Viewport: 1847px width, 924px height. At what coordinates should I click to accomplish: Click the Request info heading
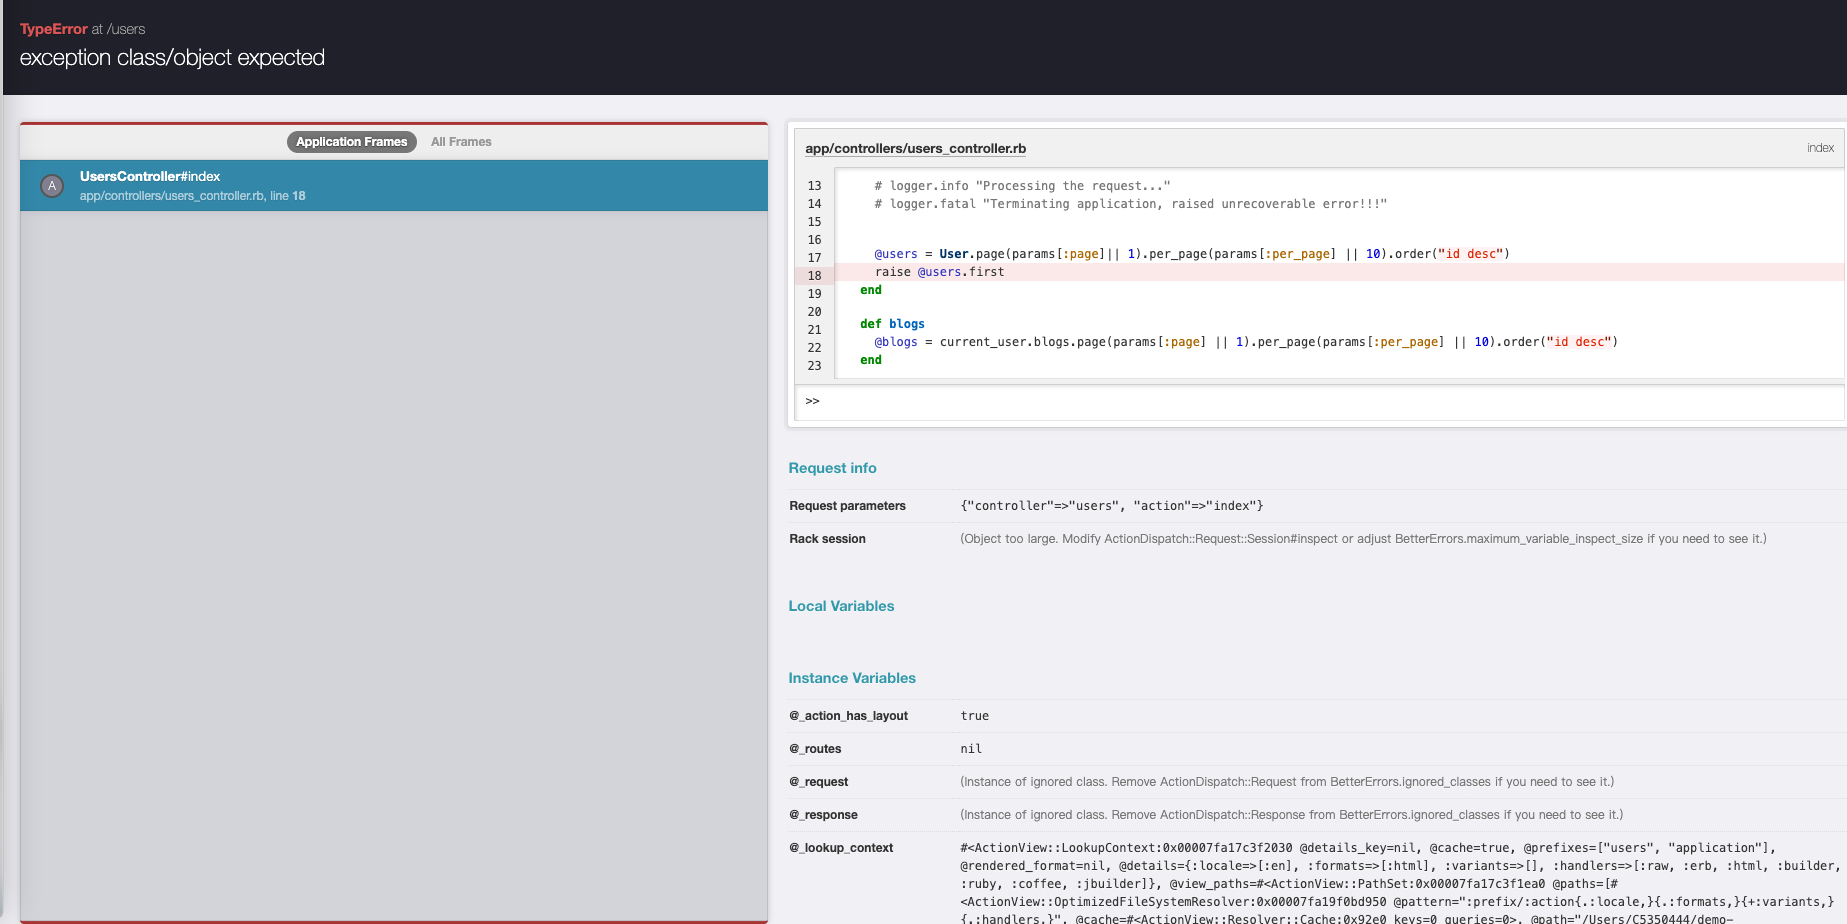[832, 468]
